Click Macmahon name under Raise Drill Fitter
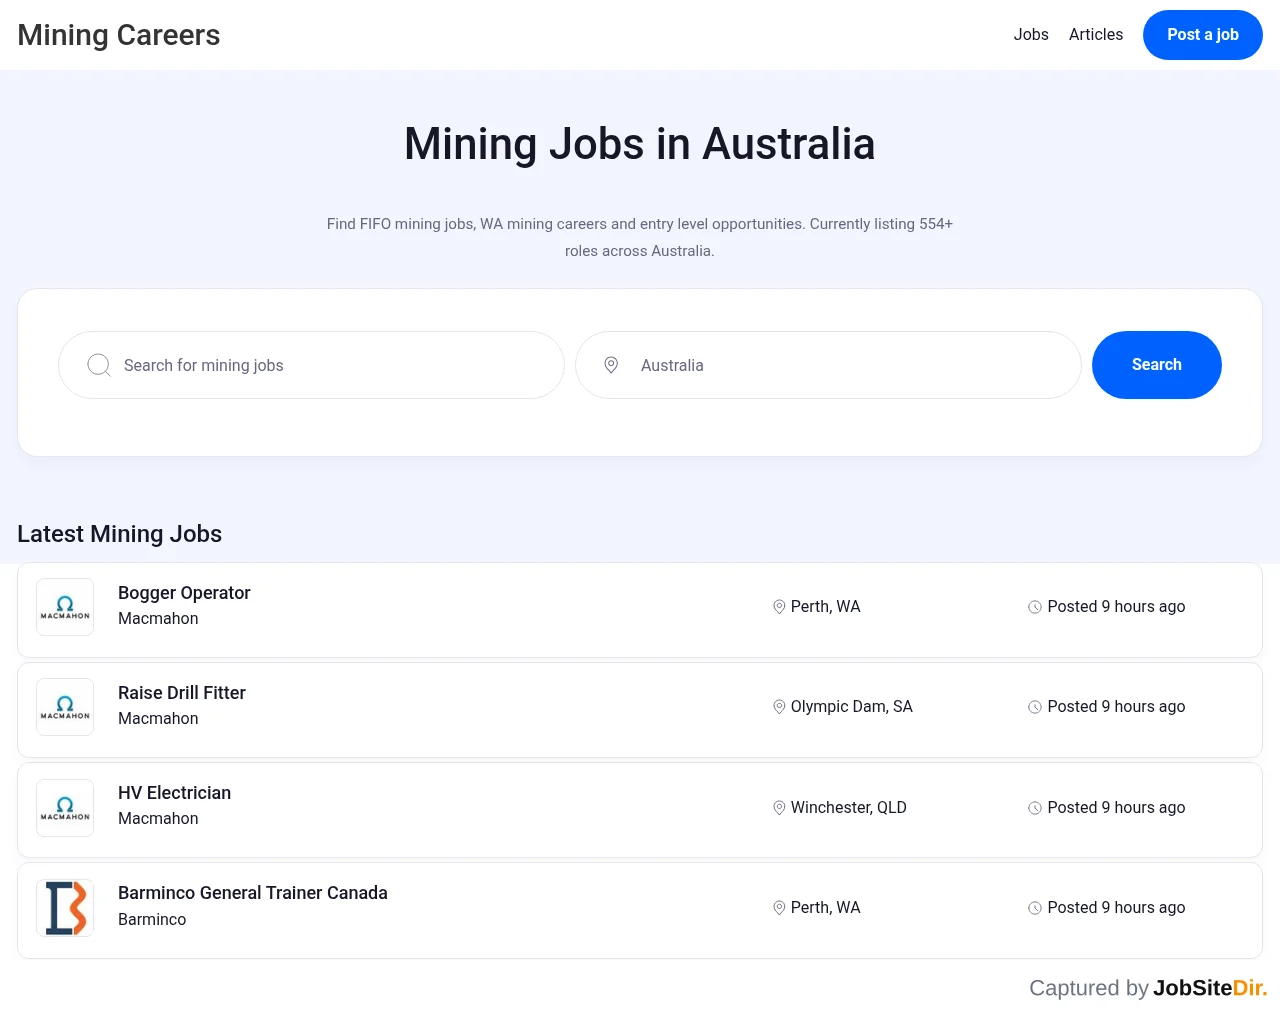 click(158, 719)
